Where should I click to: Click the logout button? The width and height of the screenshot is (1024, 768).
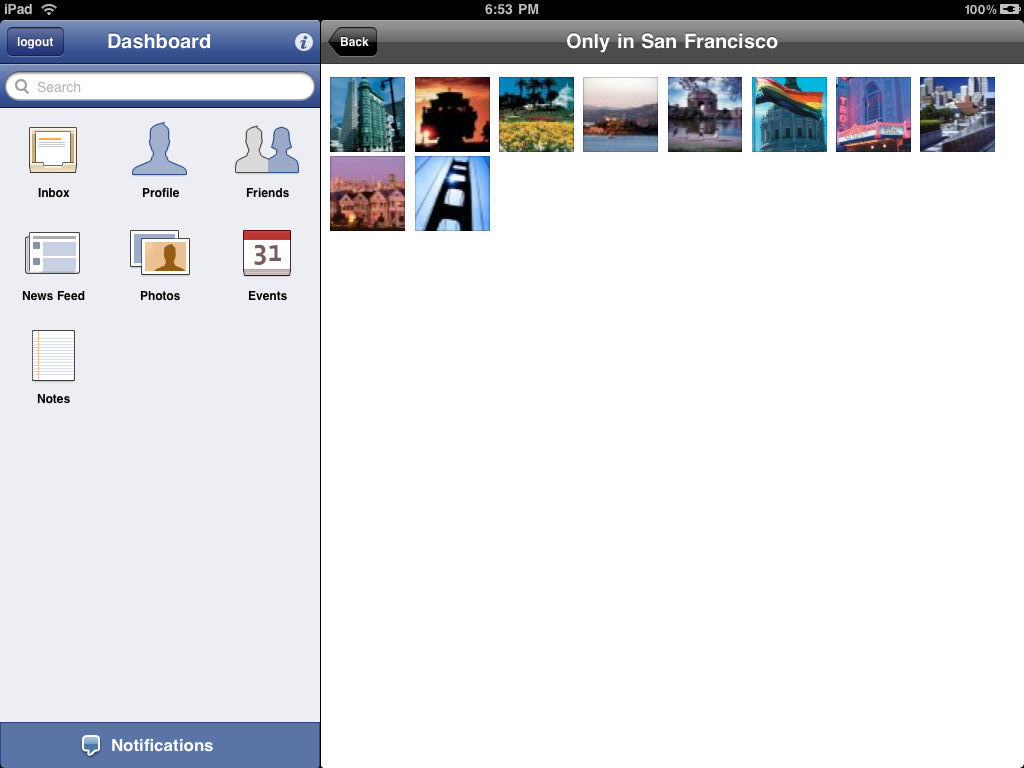click(x=35, y=42)
